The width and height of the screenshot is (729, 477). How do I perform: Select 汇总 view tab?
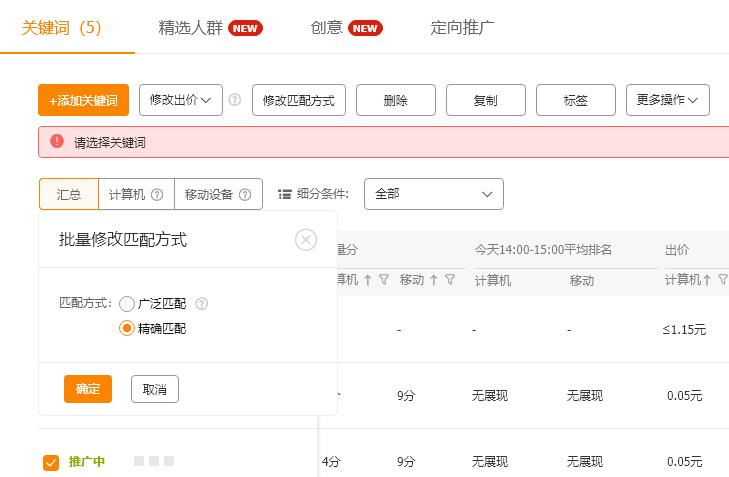(x=69, y=194)
